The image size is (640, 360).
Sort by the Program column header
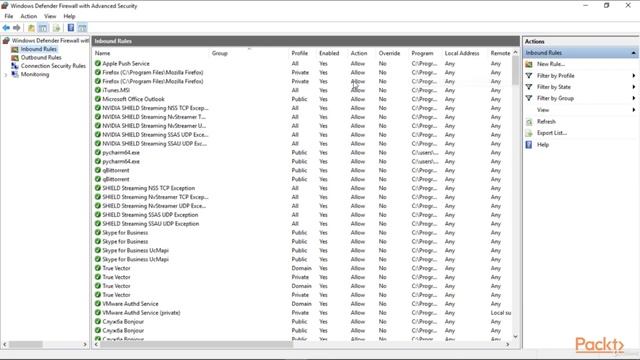422,53
